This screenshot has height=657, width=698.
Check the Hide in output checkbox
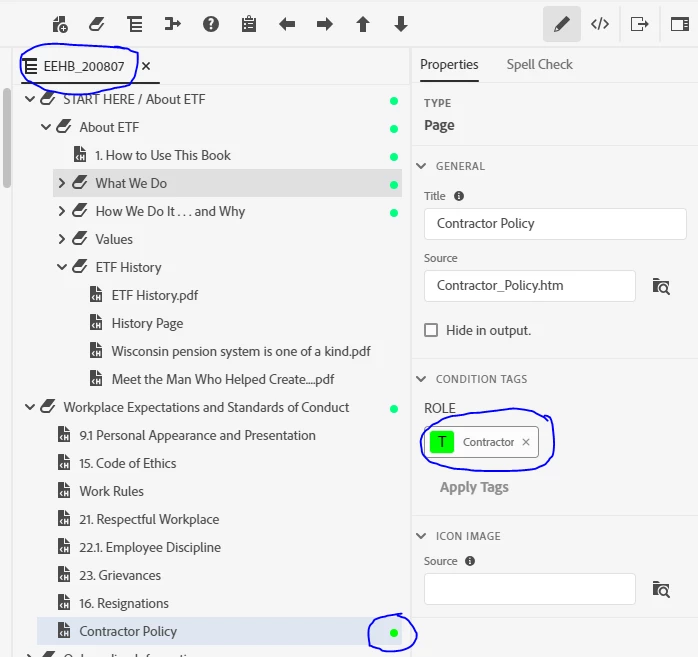431,330
